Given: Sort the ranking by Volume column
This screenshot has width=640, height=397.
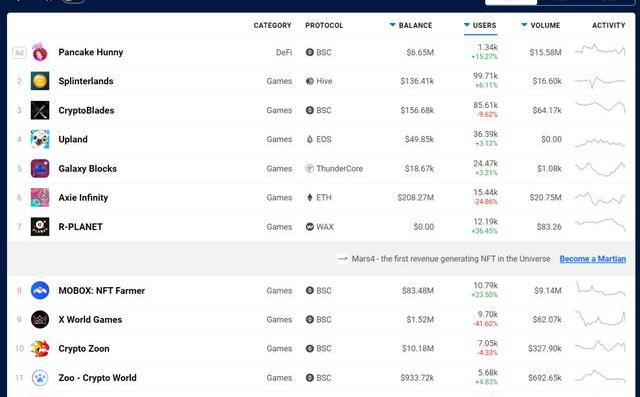Looking at the screenshot, I should [541, 25].
